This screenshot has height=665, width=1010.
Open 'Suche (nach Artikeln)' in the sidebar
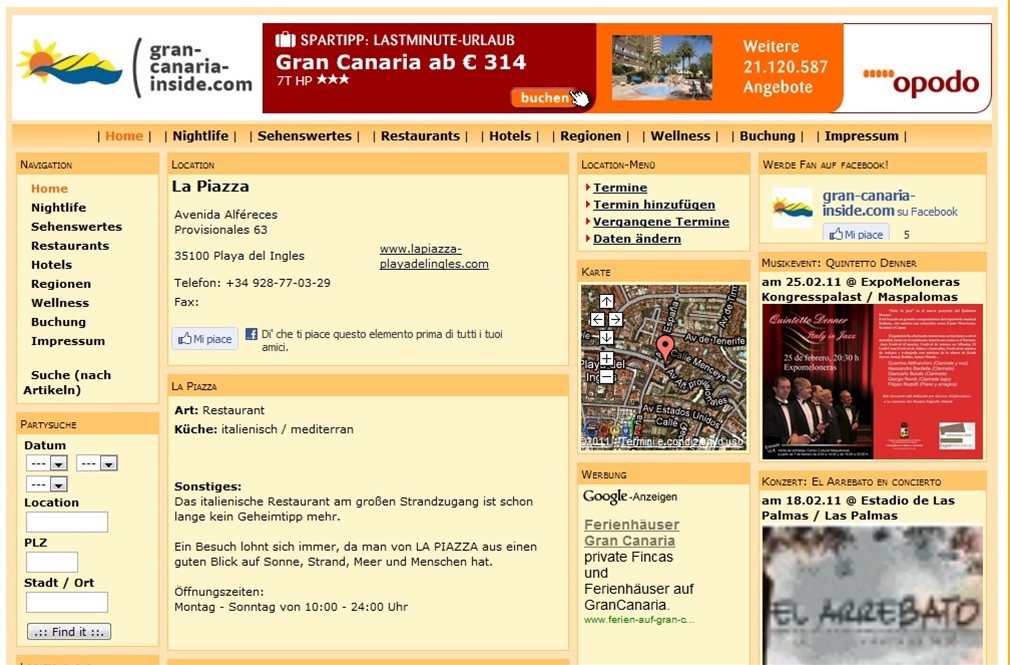(67, 382)
